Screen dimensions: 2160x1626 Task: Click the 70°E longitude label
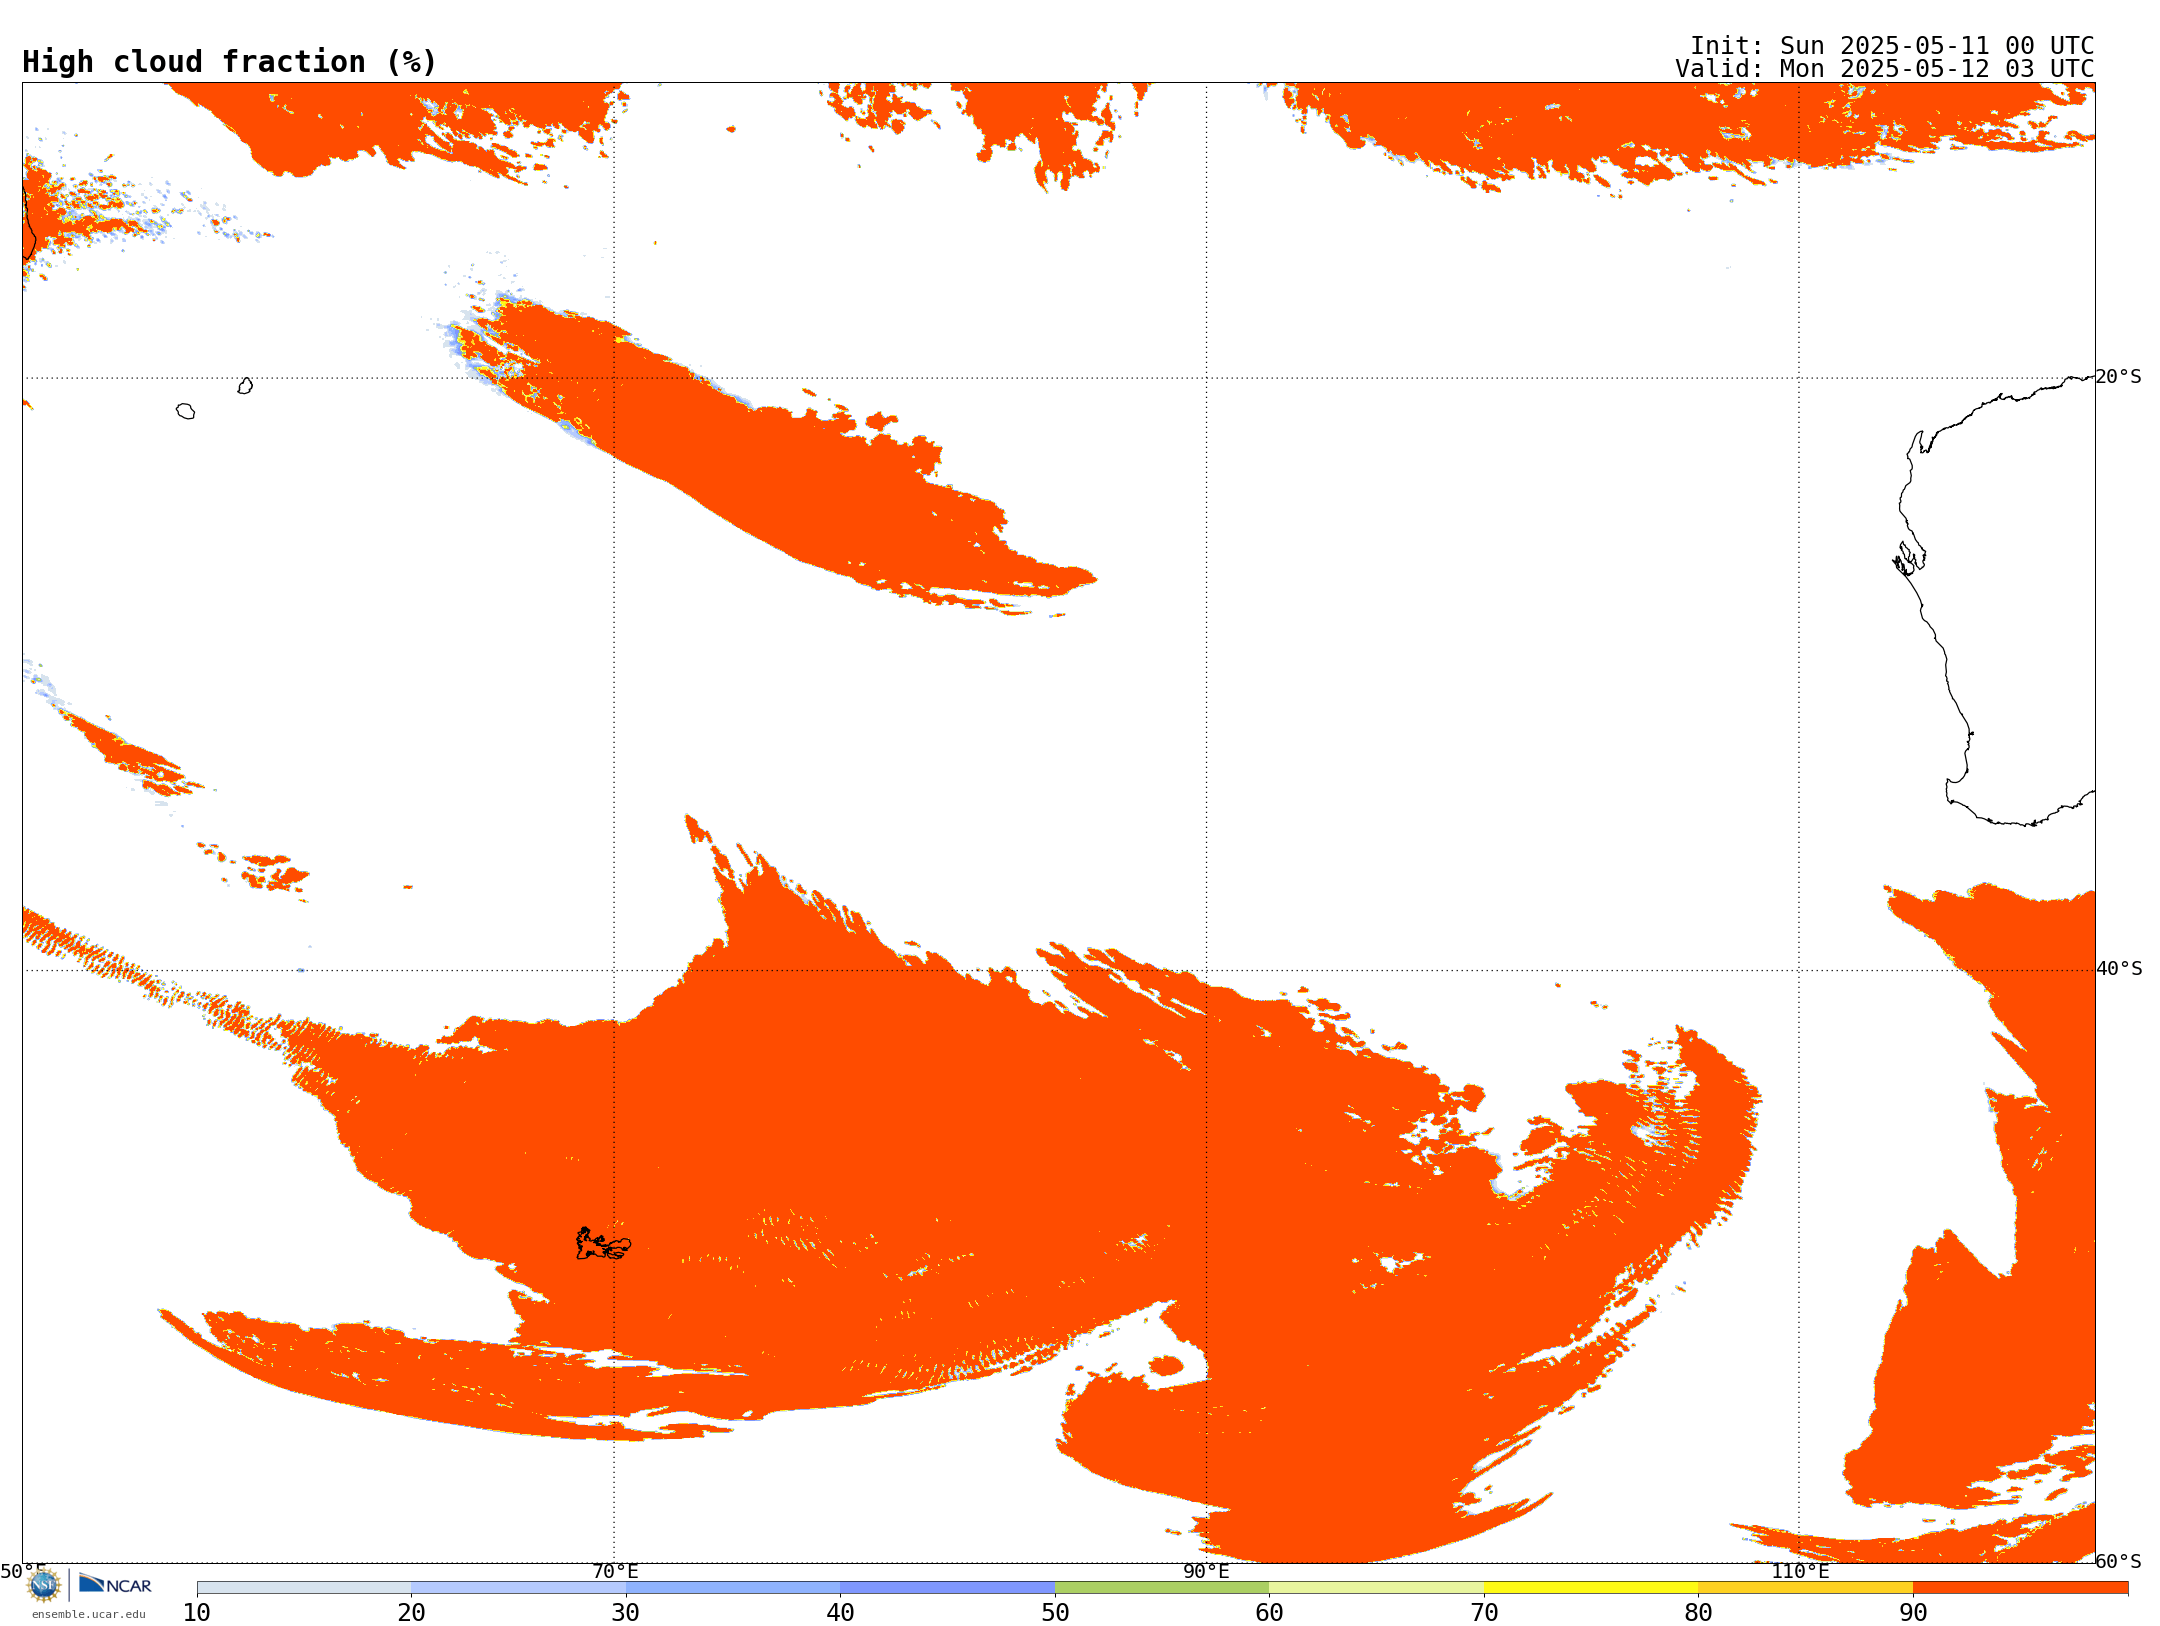[x=615, y=1571]
